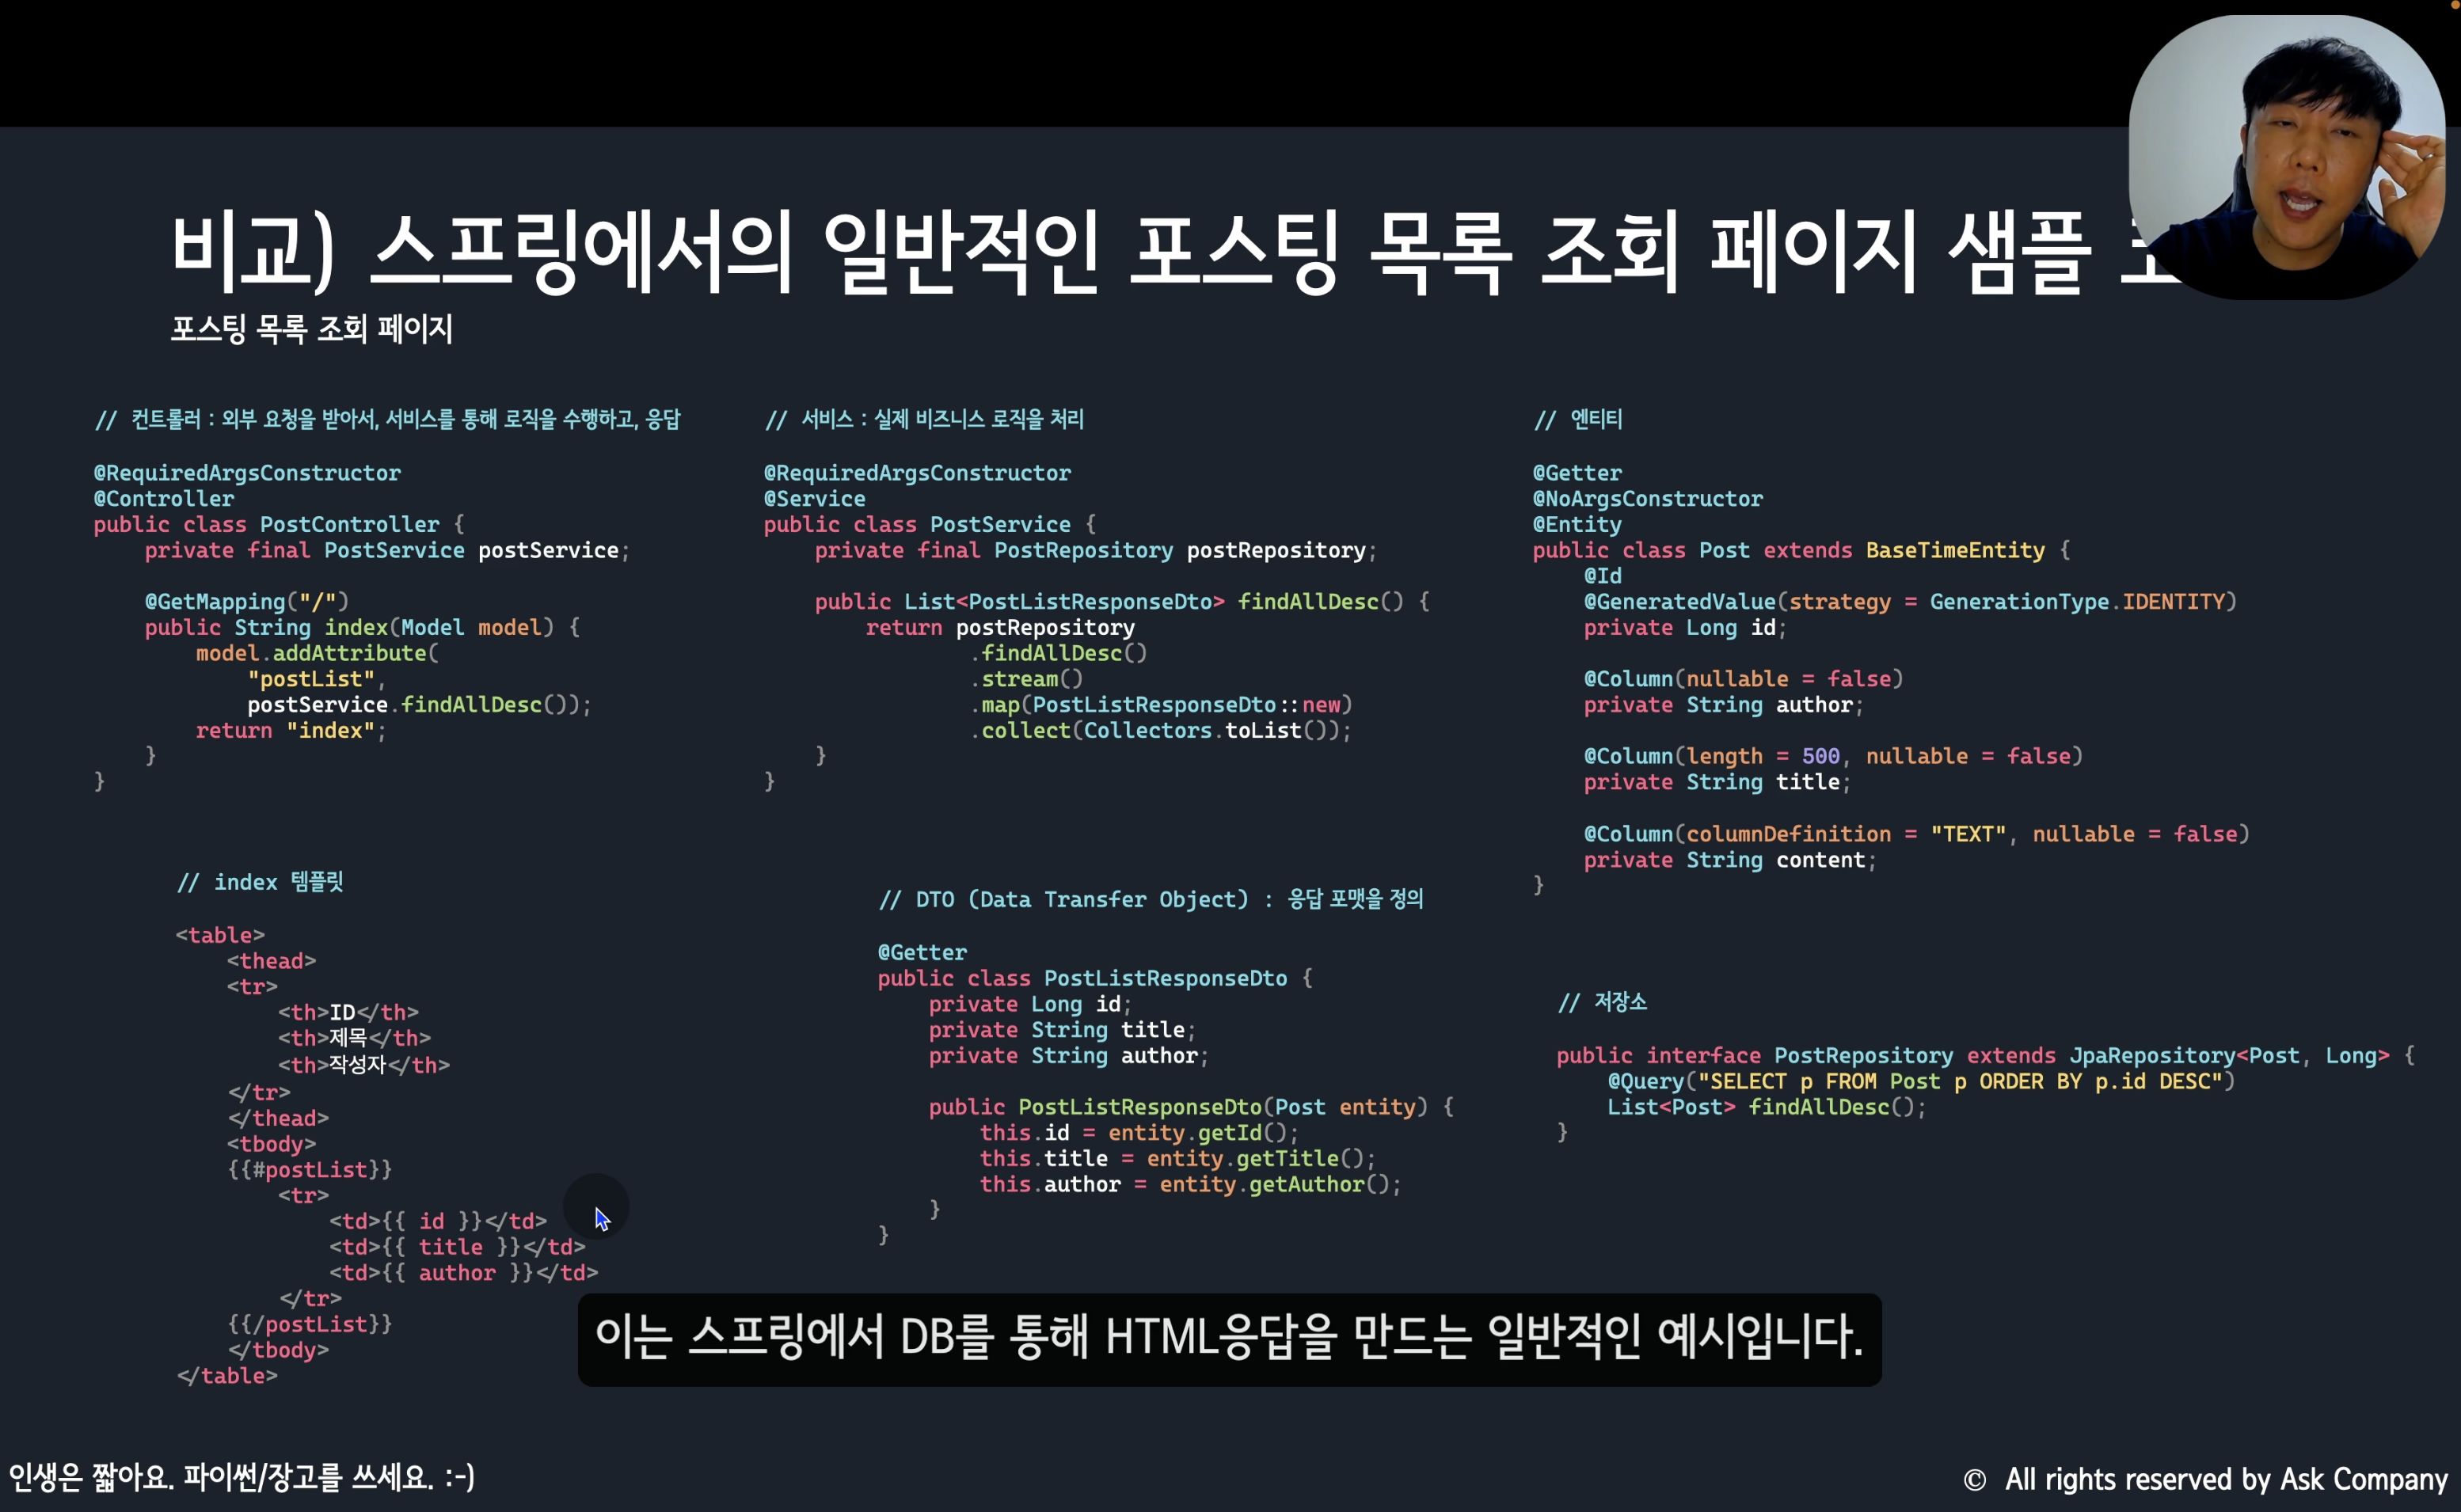Click the @GetMapping("/") annotation
This screenshot has height=1512, width=2461.
[x=246, y=601]
